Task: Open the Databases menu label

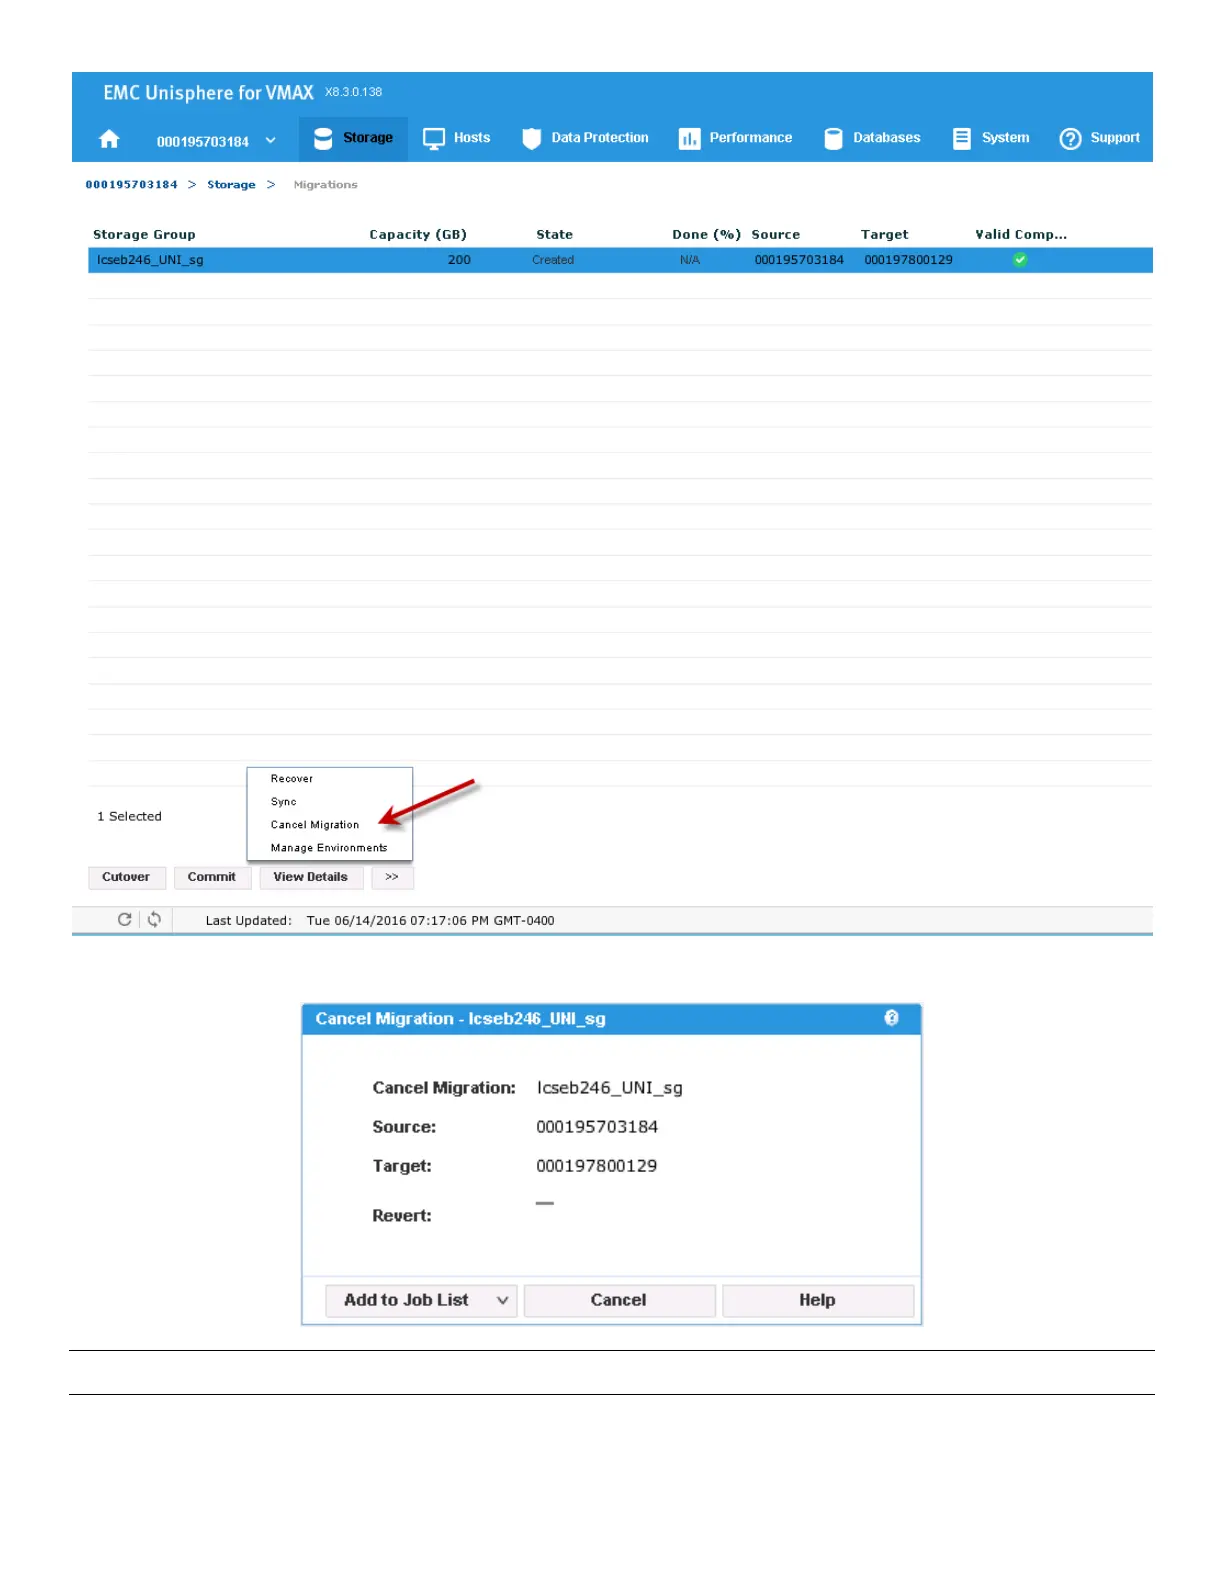Action: coord(886,138)
